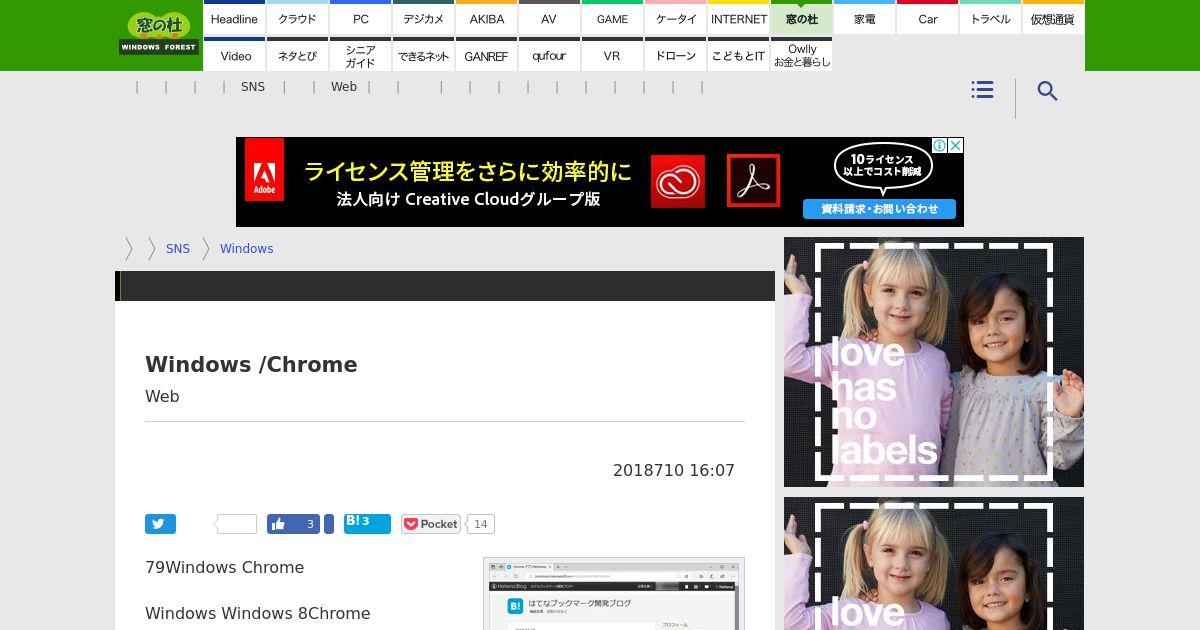Go to シニアガイド network tab

[360, 55]
